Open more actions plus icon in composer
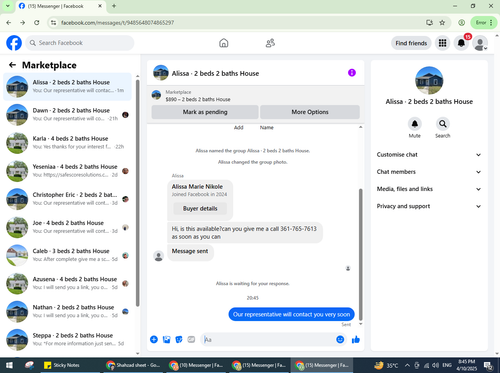Viewport: 500px width, 373px height. pyautogui.click(x=154, y=340)
